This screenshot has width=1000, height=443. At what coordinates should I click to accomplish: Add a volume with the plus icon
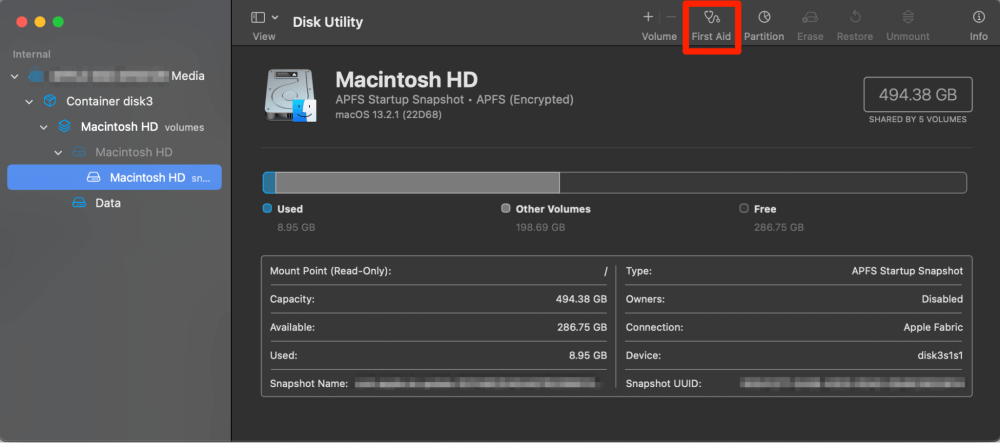pos(648,17)
